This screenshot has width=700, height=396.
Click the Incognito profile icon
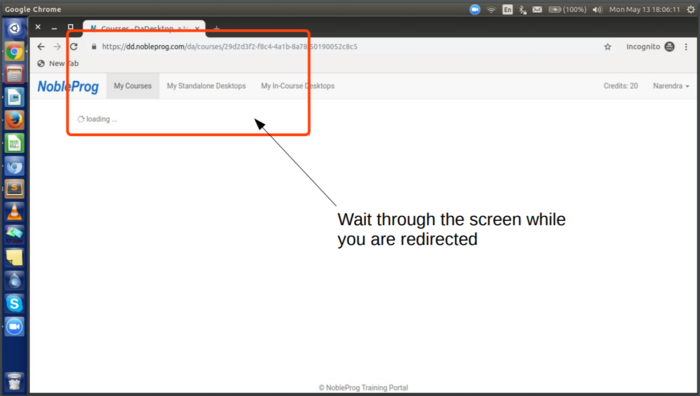pos(669,46)
